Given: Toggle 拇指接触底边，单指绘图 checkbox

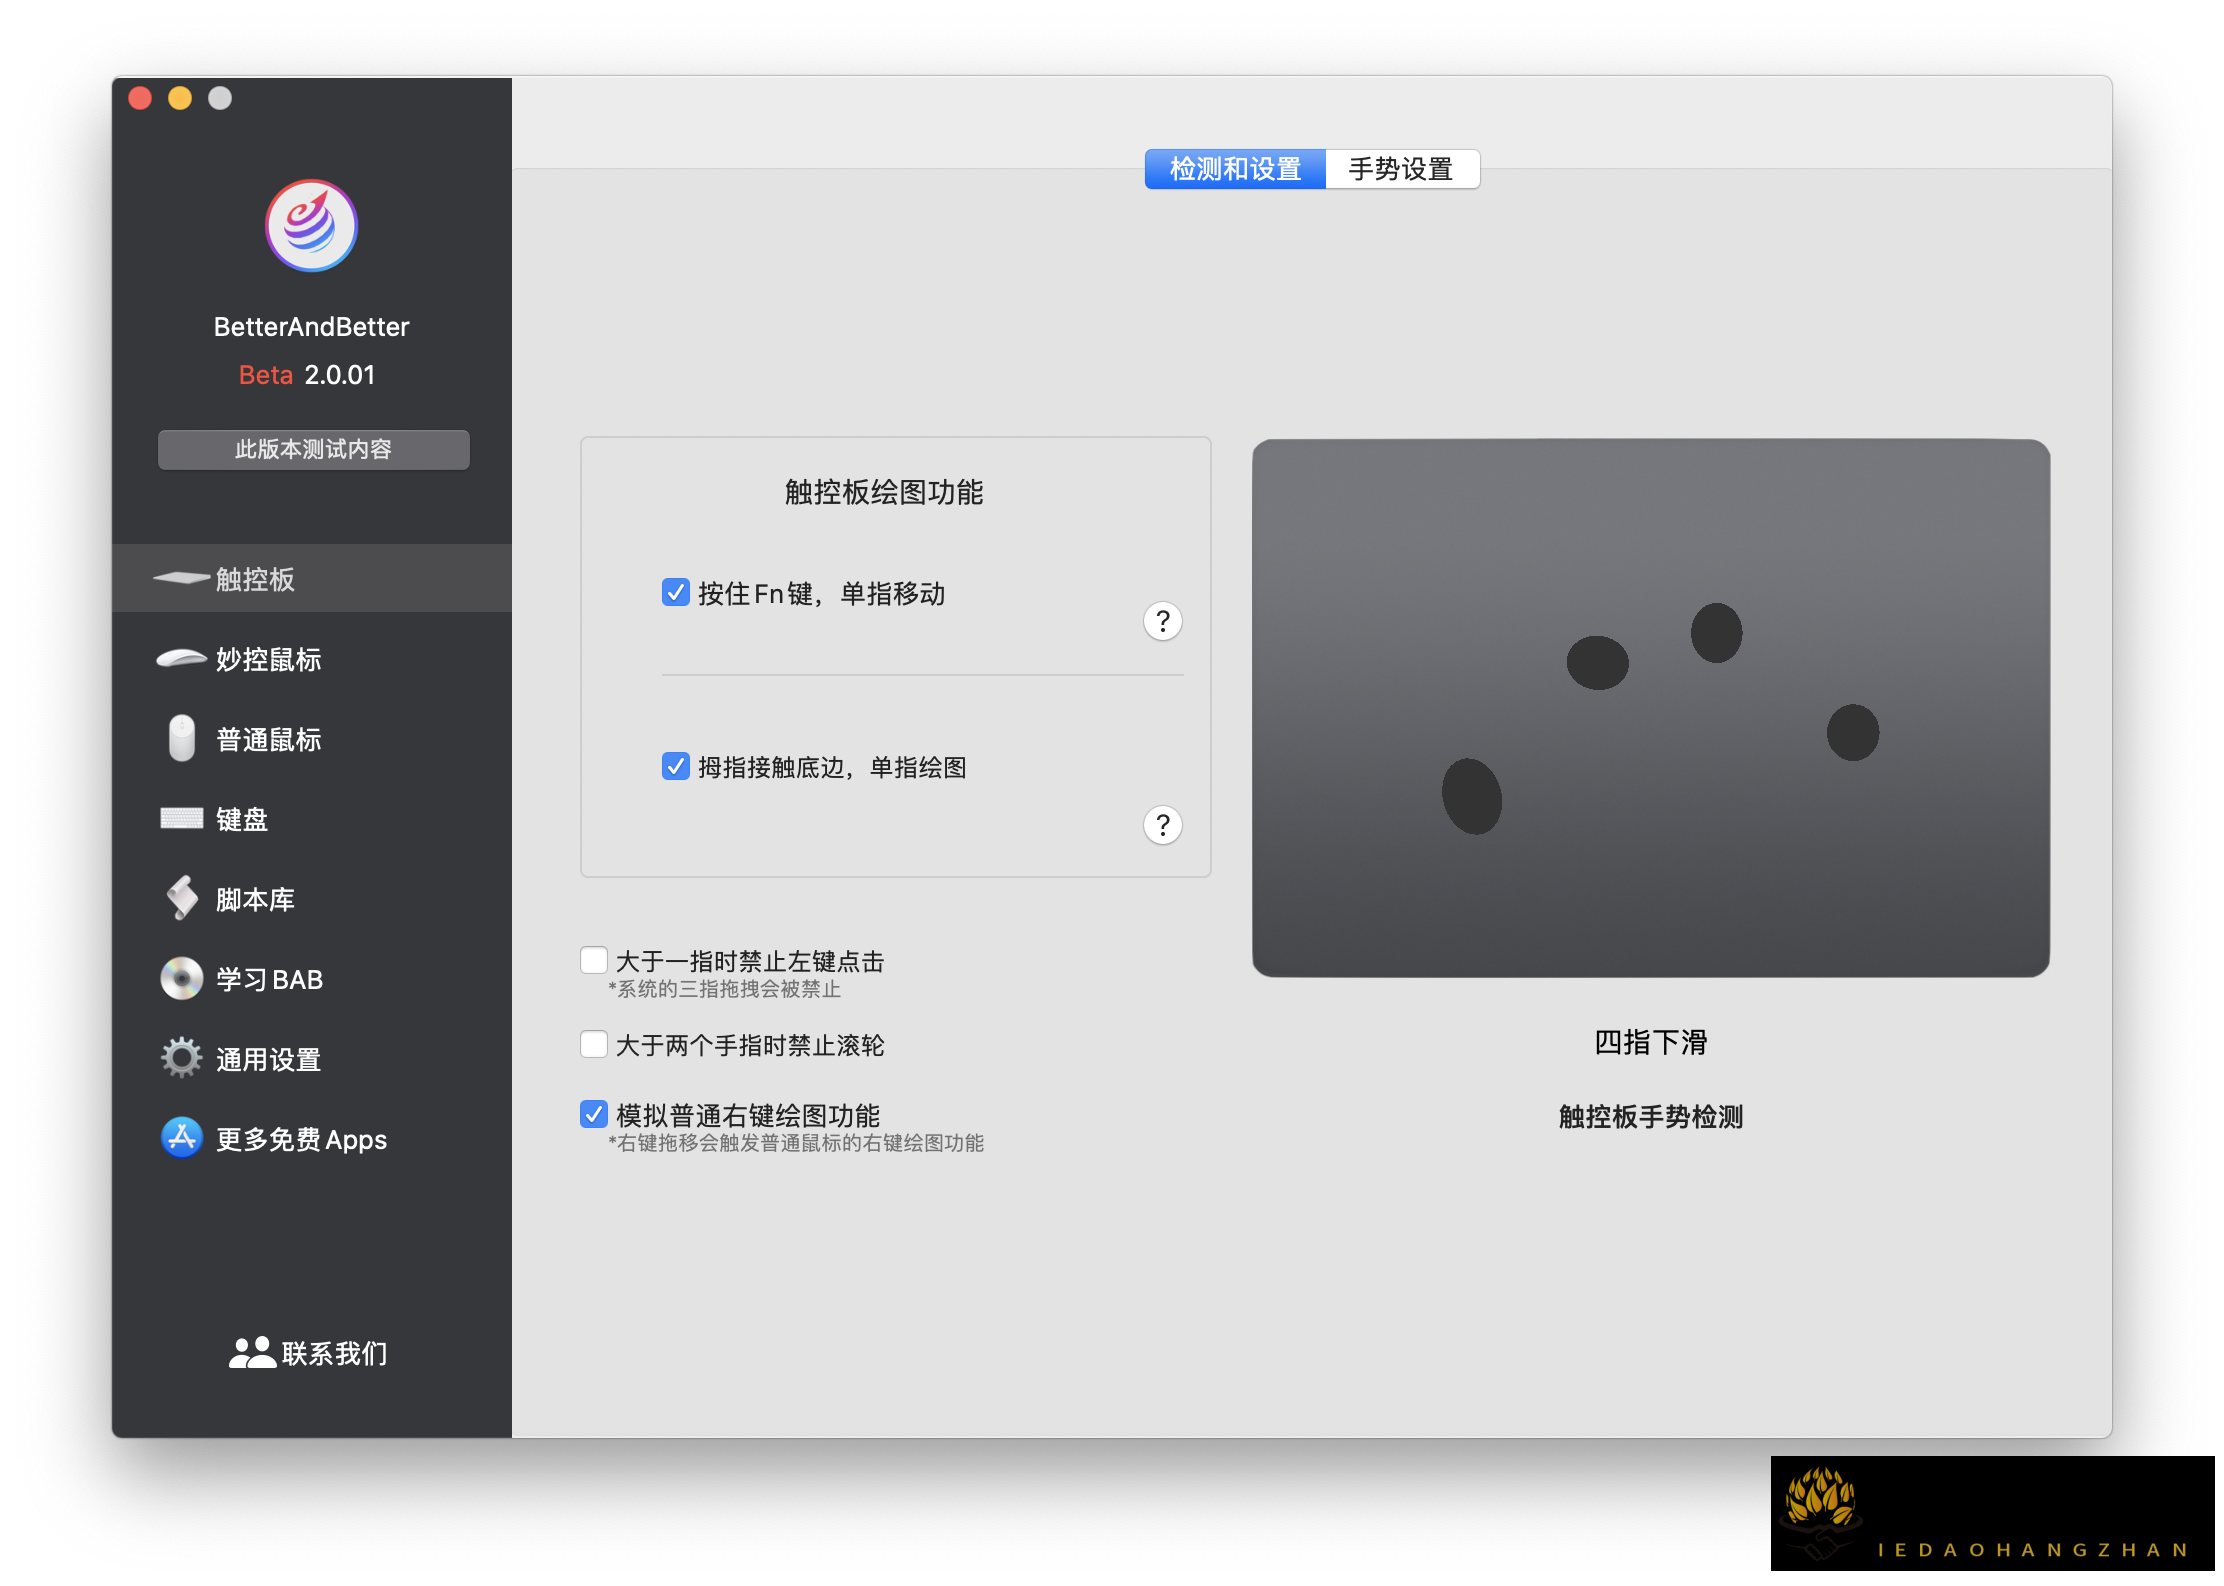Looking at the screenshot, I should pyautogui.click(x=675, y=767).
